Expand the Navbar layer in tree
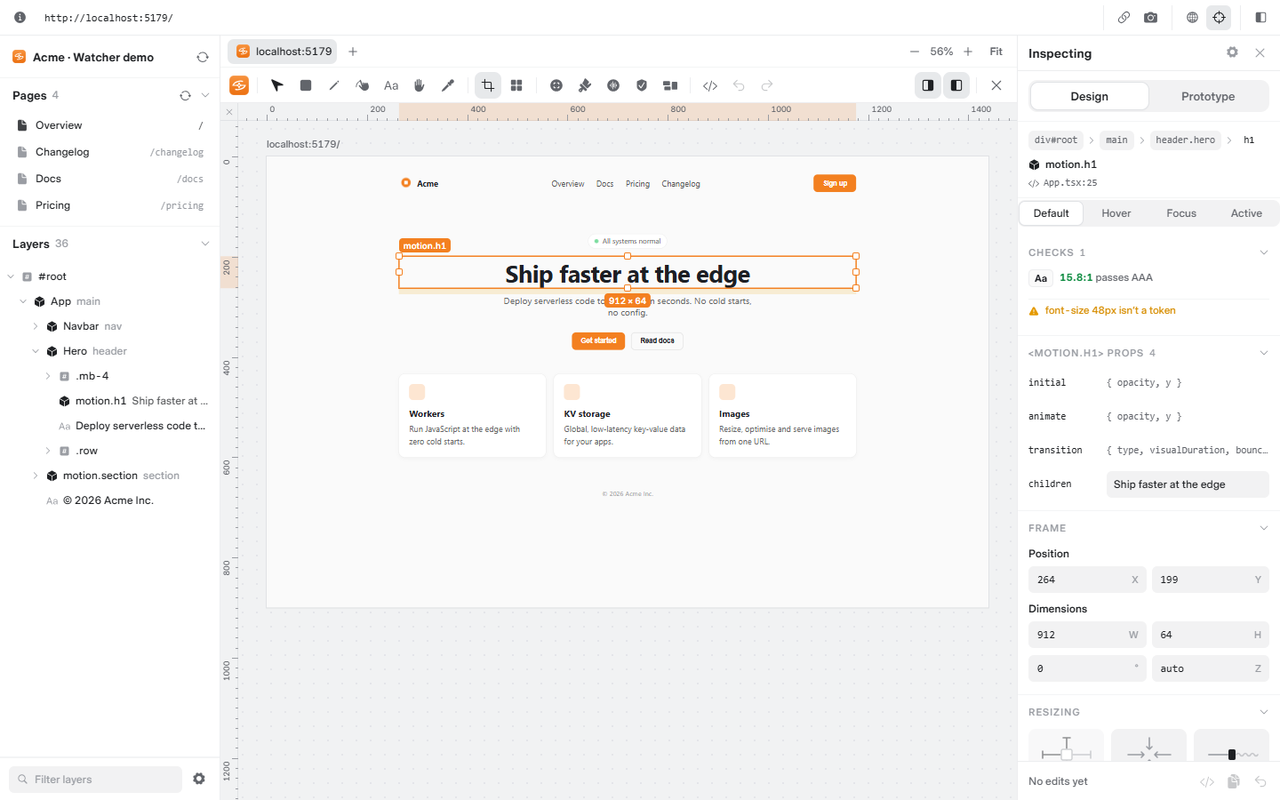The width and height of the screenshot is (1280, 800). (x=36, y=326)
